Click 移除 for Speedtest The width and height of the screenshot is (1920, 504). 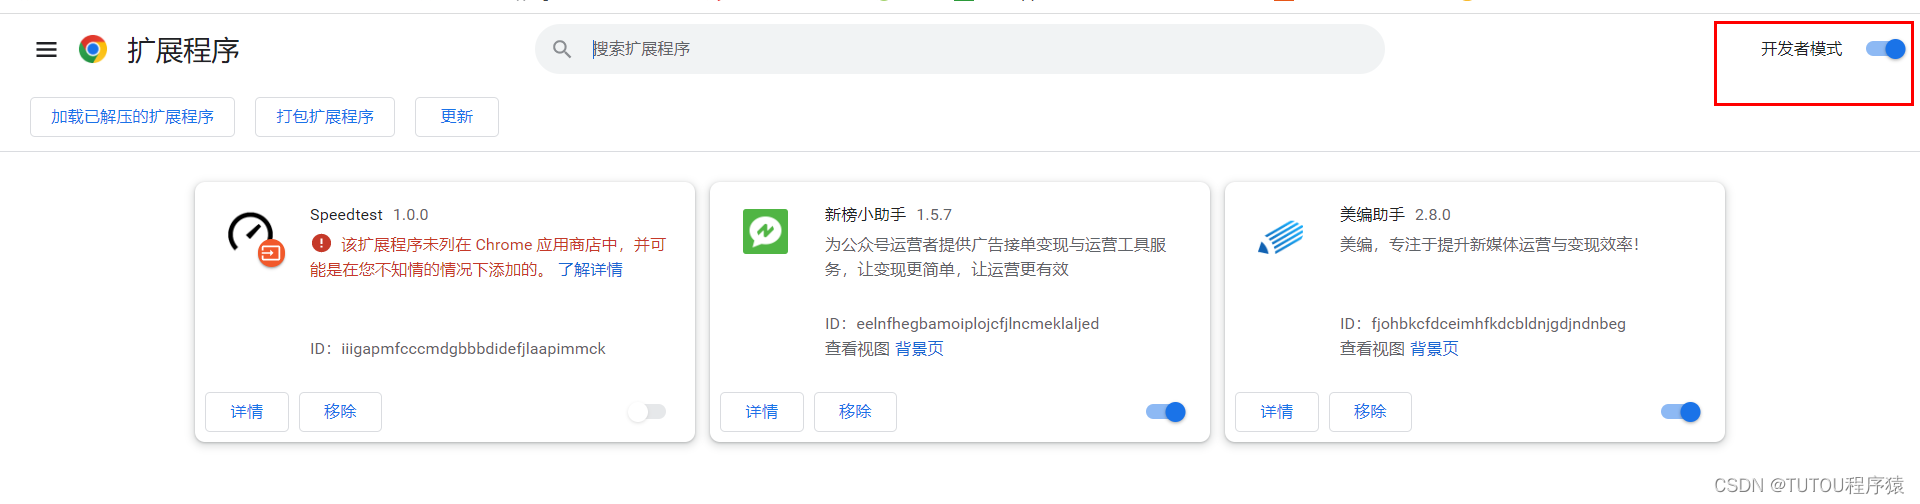(340, 412)
